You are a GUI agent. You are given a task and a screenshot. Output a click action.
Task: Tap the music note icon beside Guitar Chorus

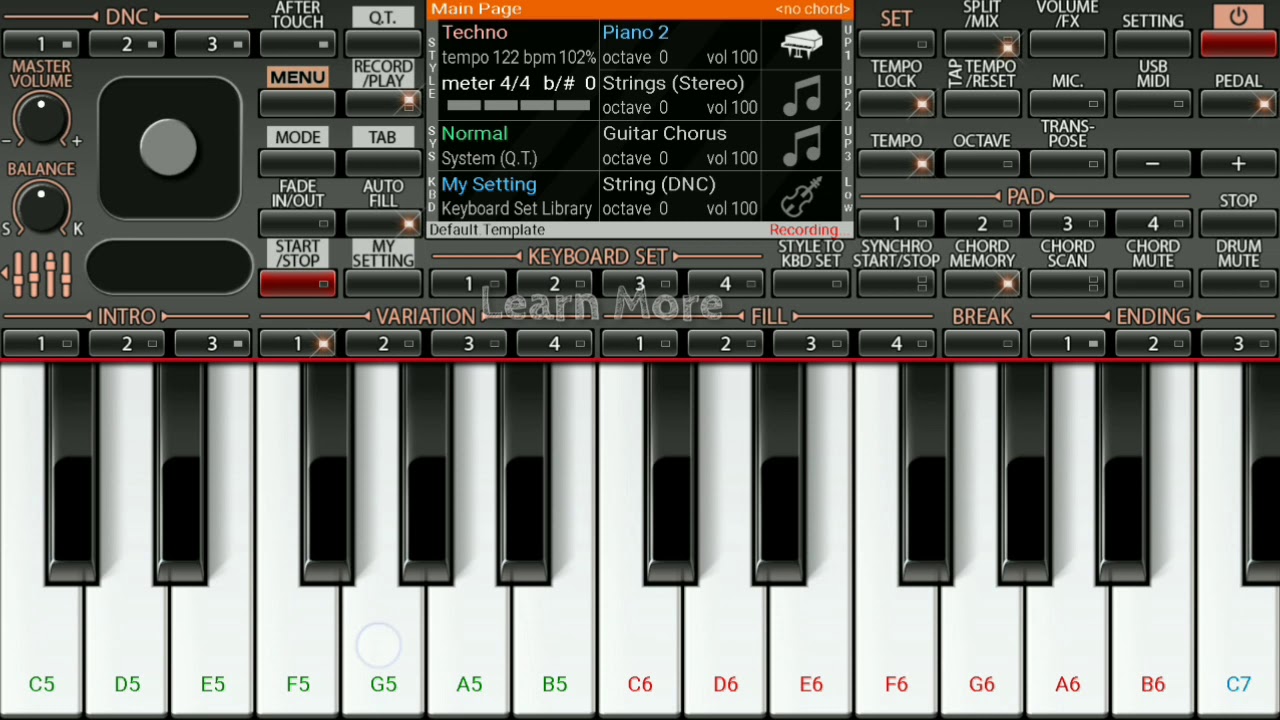click(801, 146)
